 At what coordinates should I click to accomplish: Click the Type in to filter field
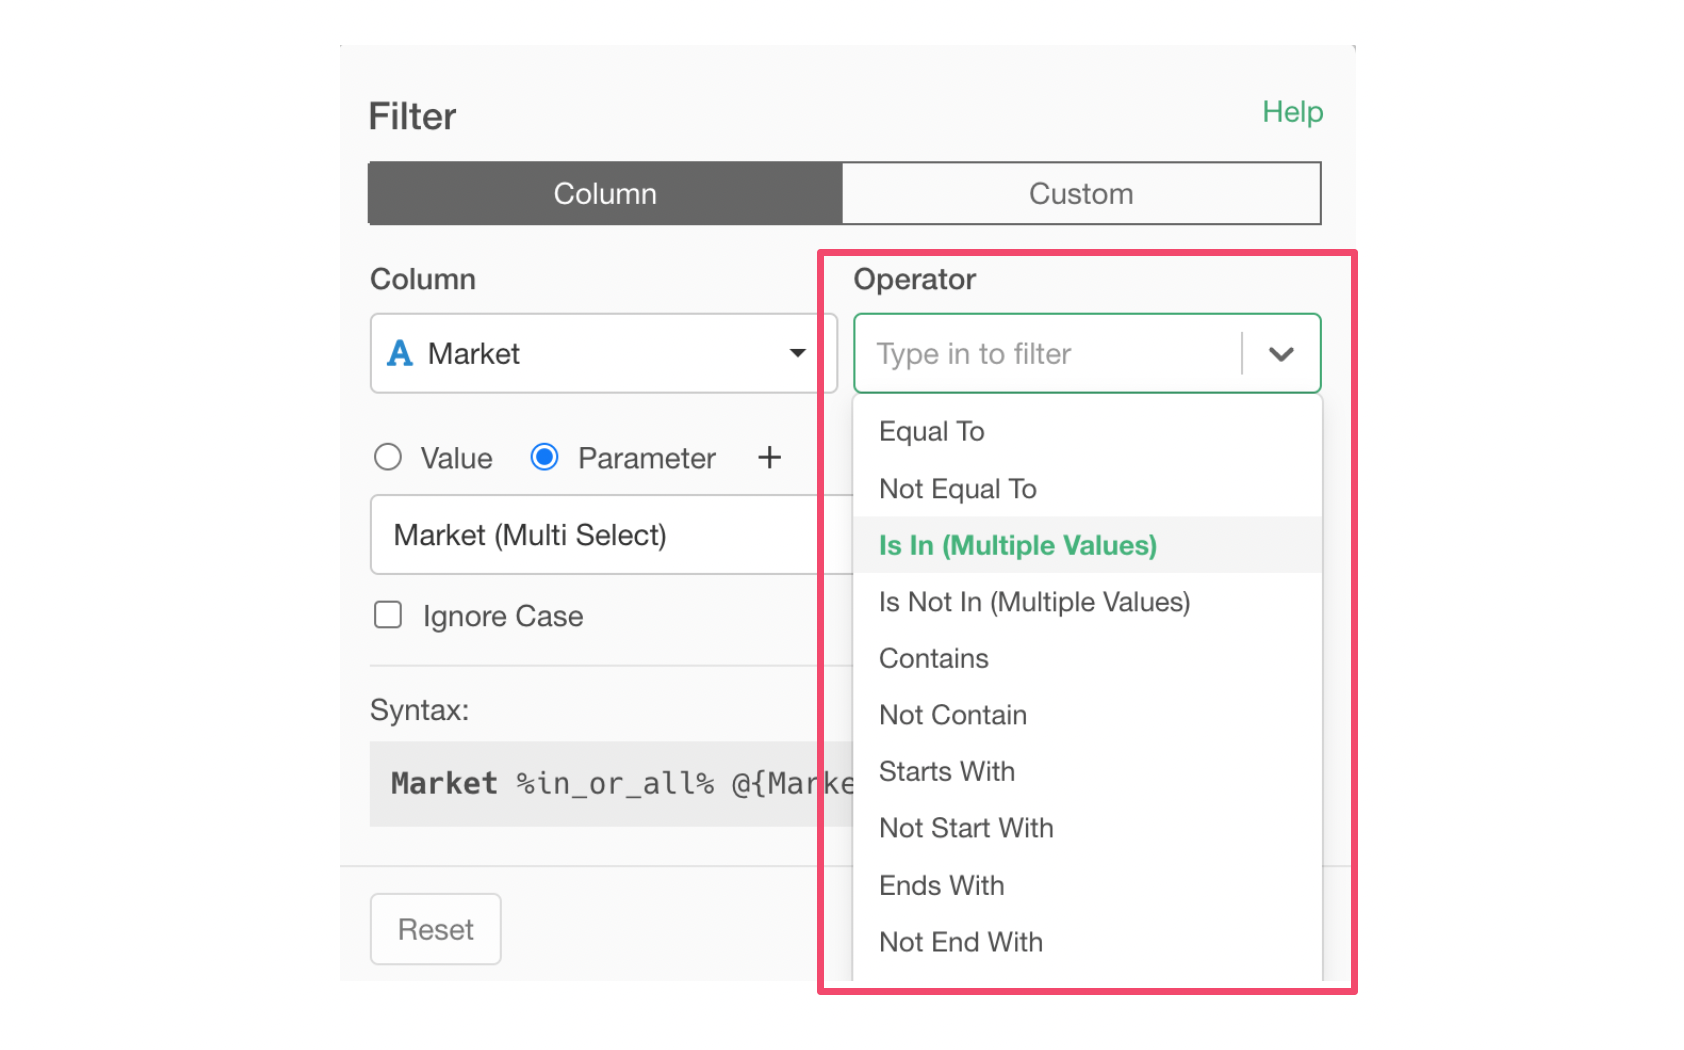coord(1045,354)
